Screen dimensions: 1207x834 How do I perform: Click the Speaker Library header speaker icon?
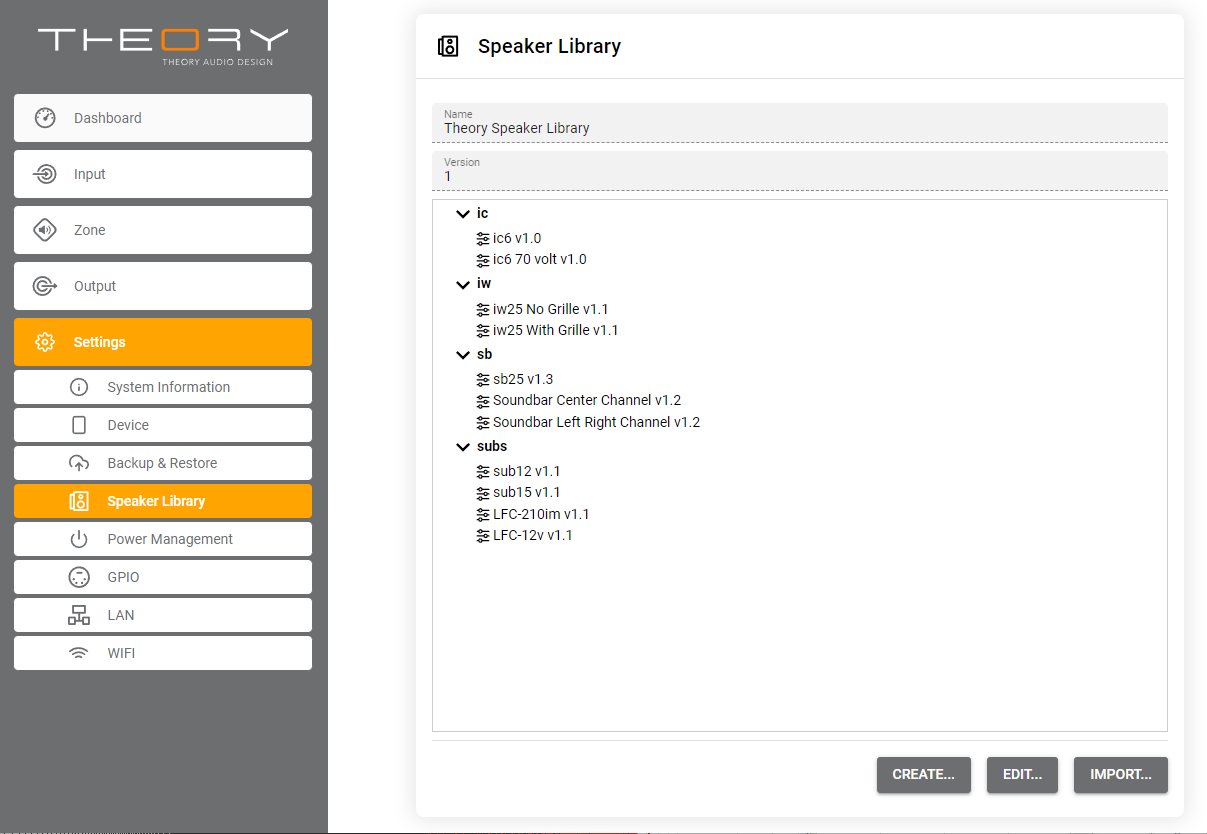coord(449,46)
